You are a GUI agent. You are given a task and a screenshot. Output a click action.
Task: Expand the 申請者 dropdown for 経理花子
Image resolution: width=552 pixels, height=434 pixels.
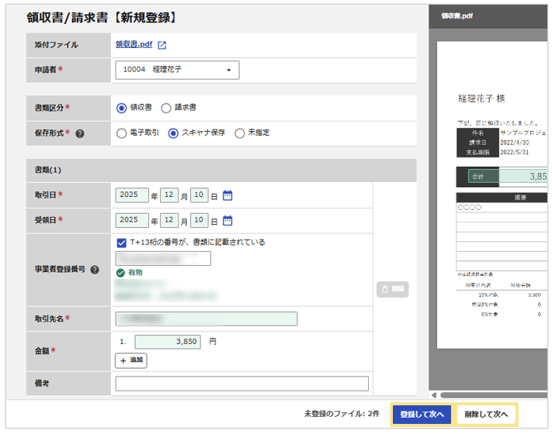click(x=177, y=70)
